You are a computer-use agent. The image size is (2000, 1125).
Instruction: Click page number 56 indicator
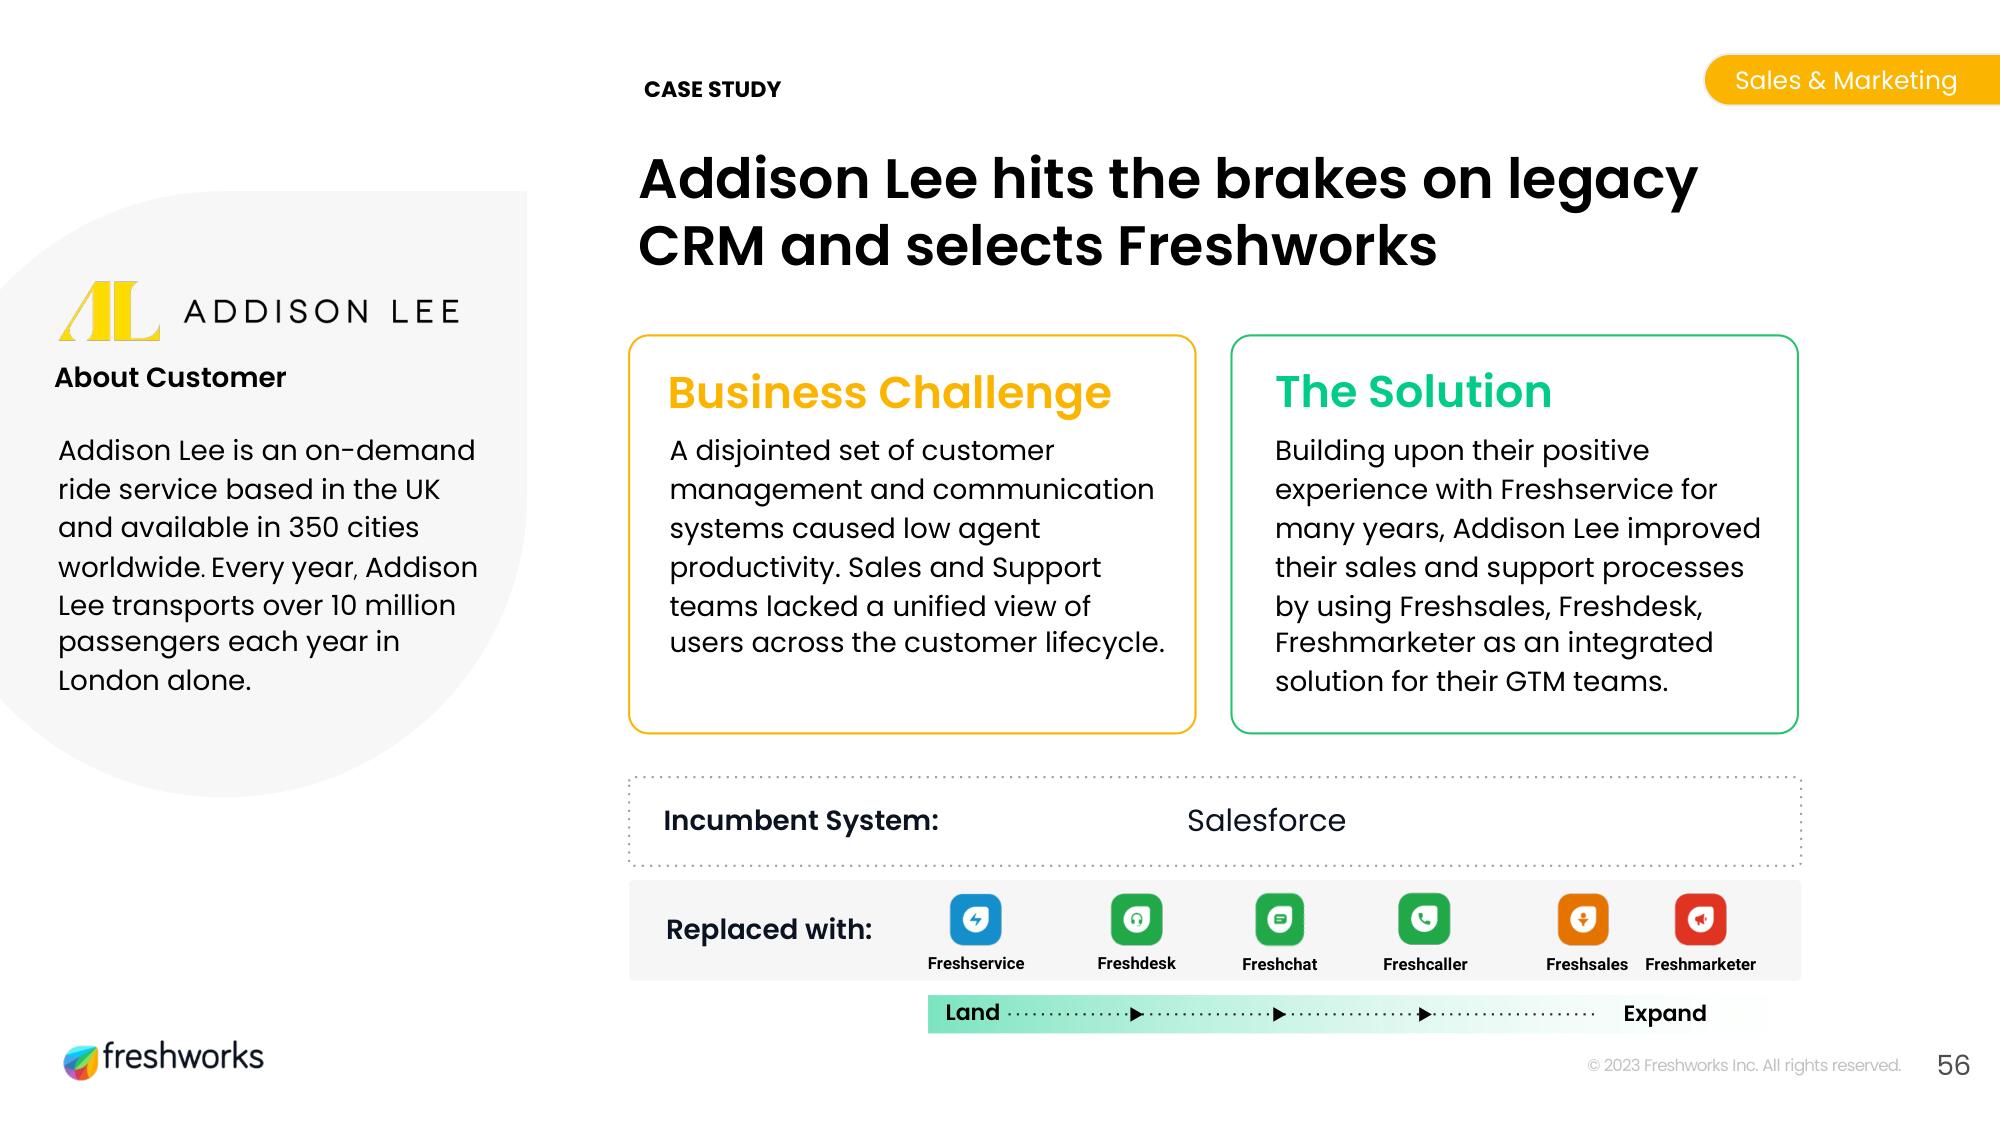(x=1964, y=1058)
